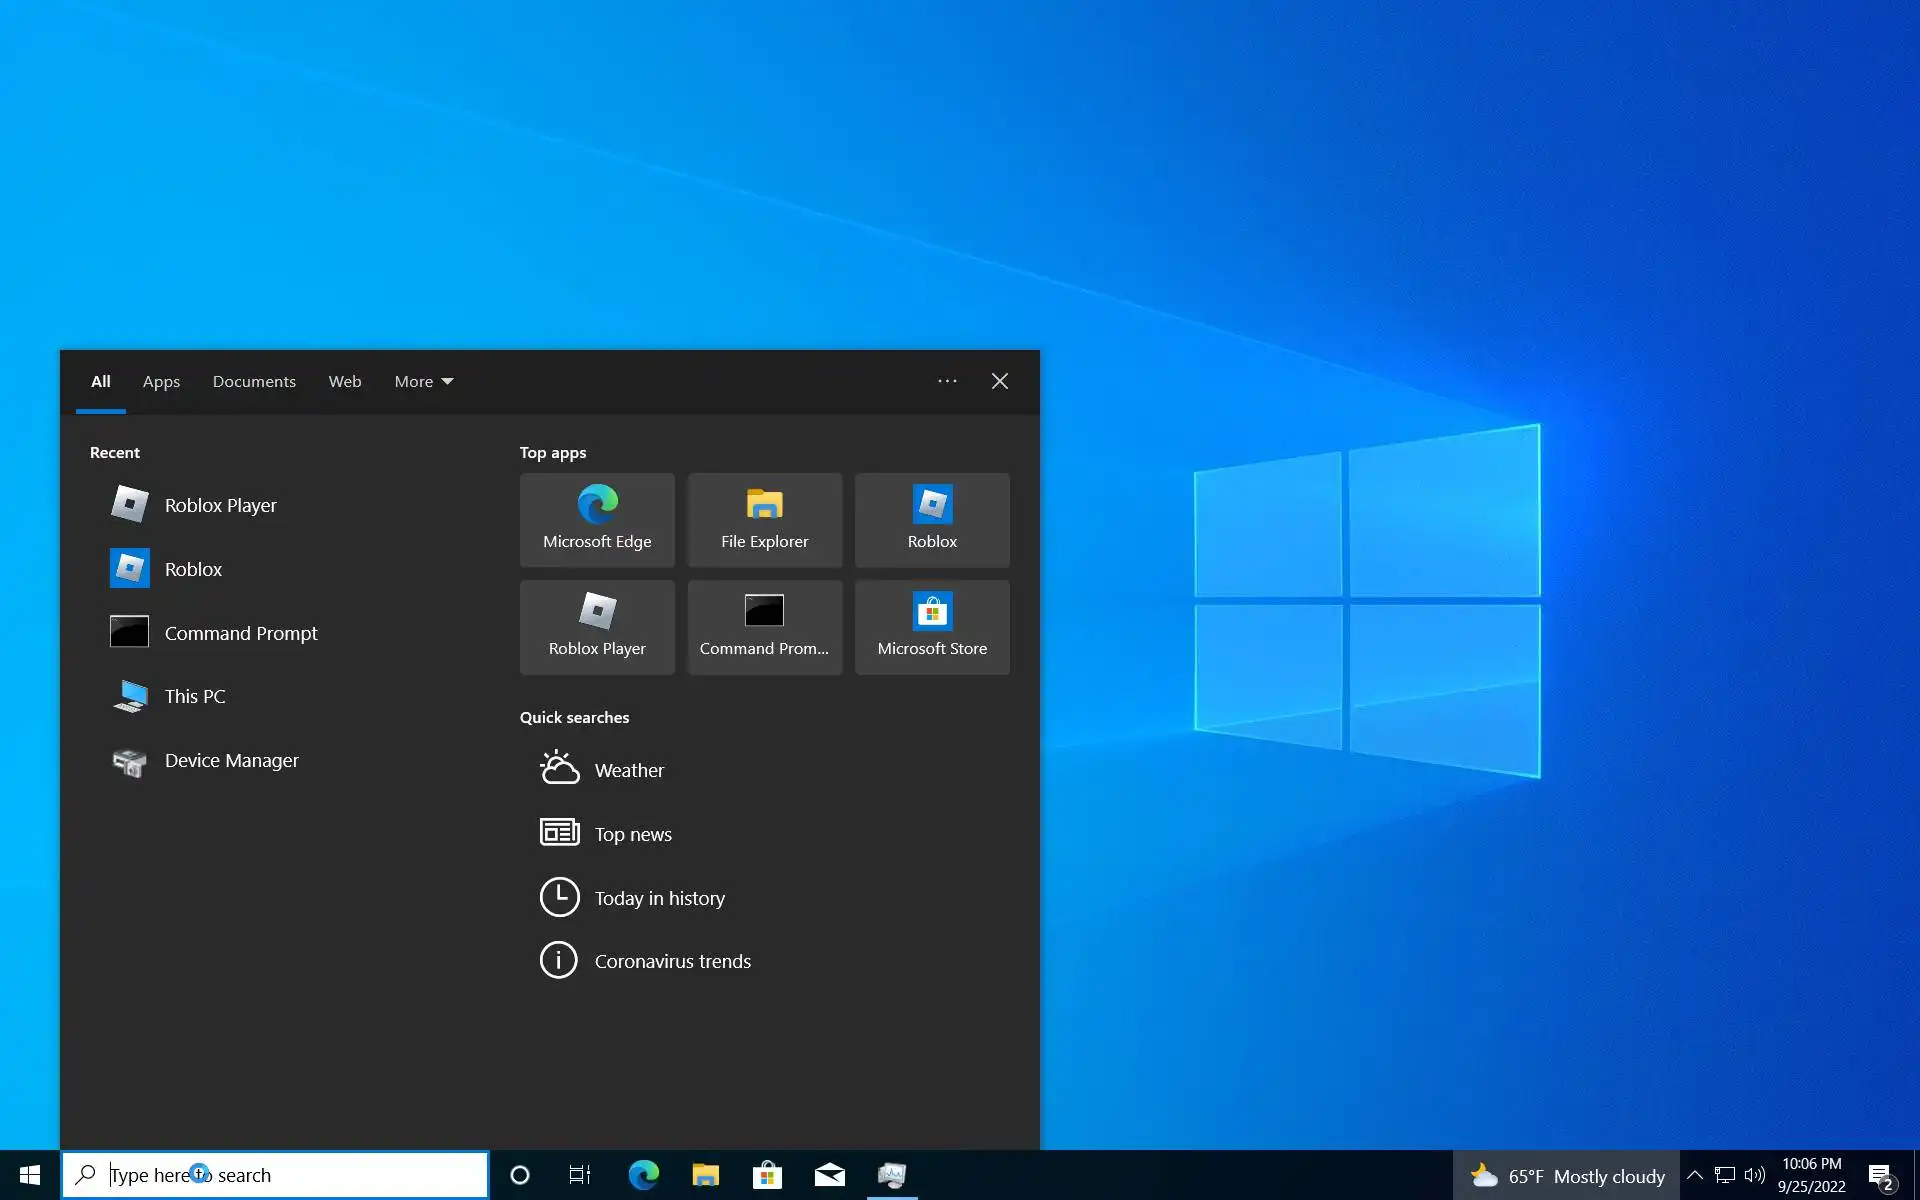
Task: Select the Web search tab
Action: click(345, 382)
